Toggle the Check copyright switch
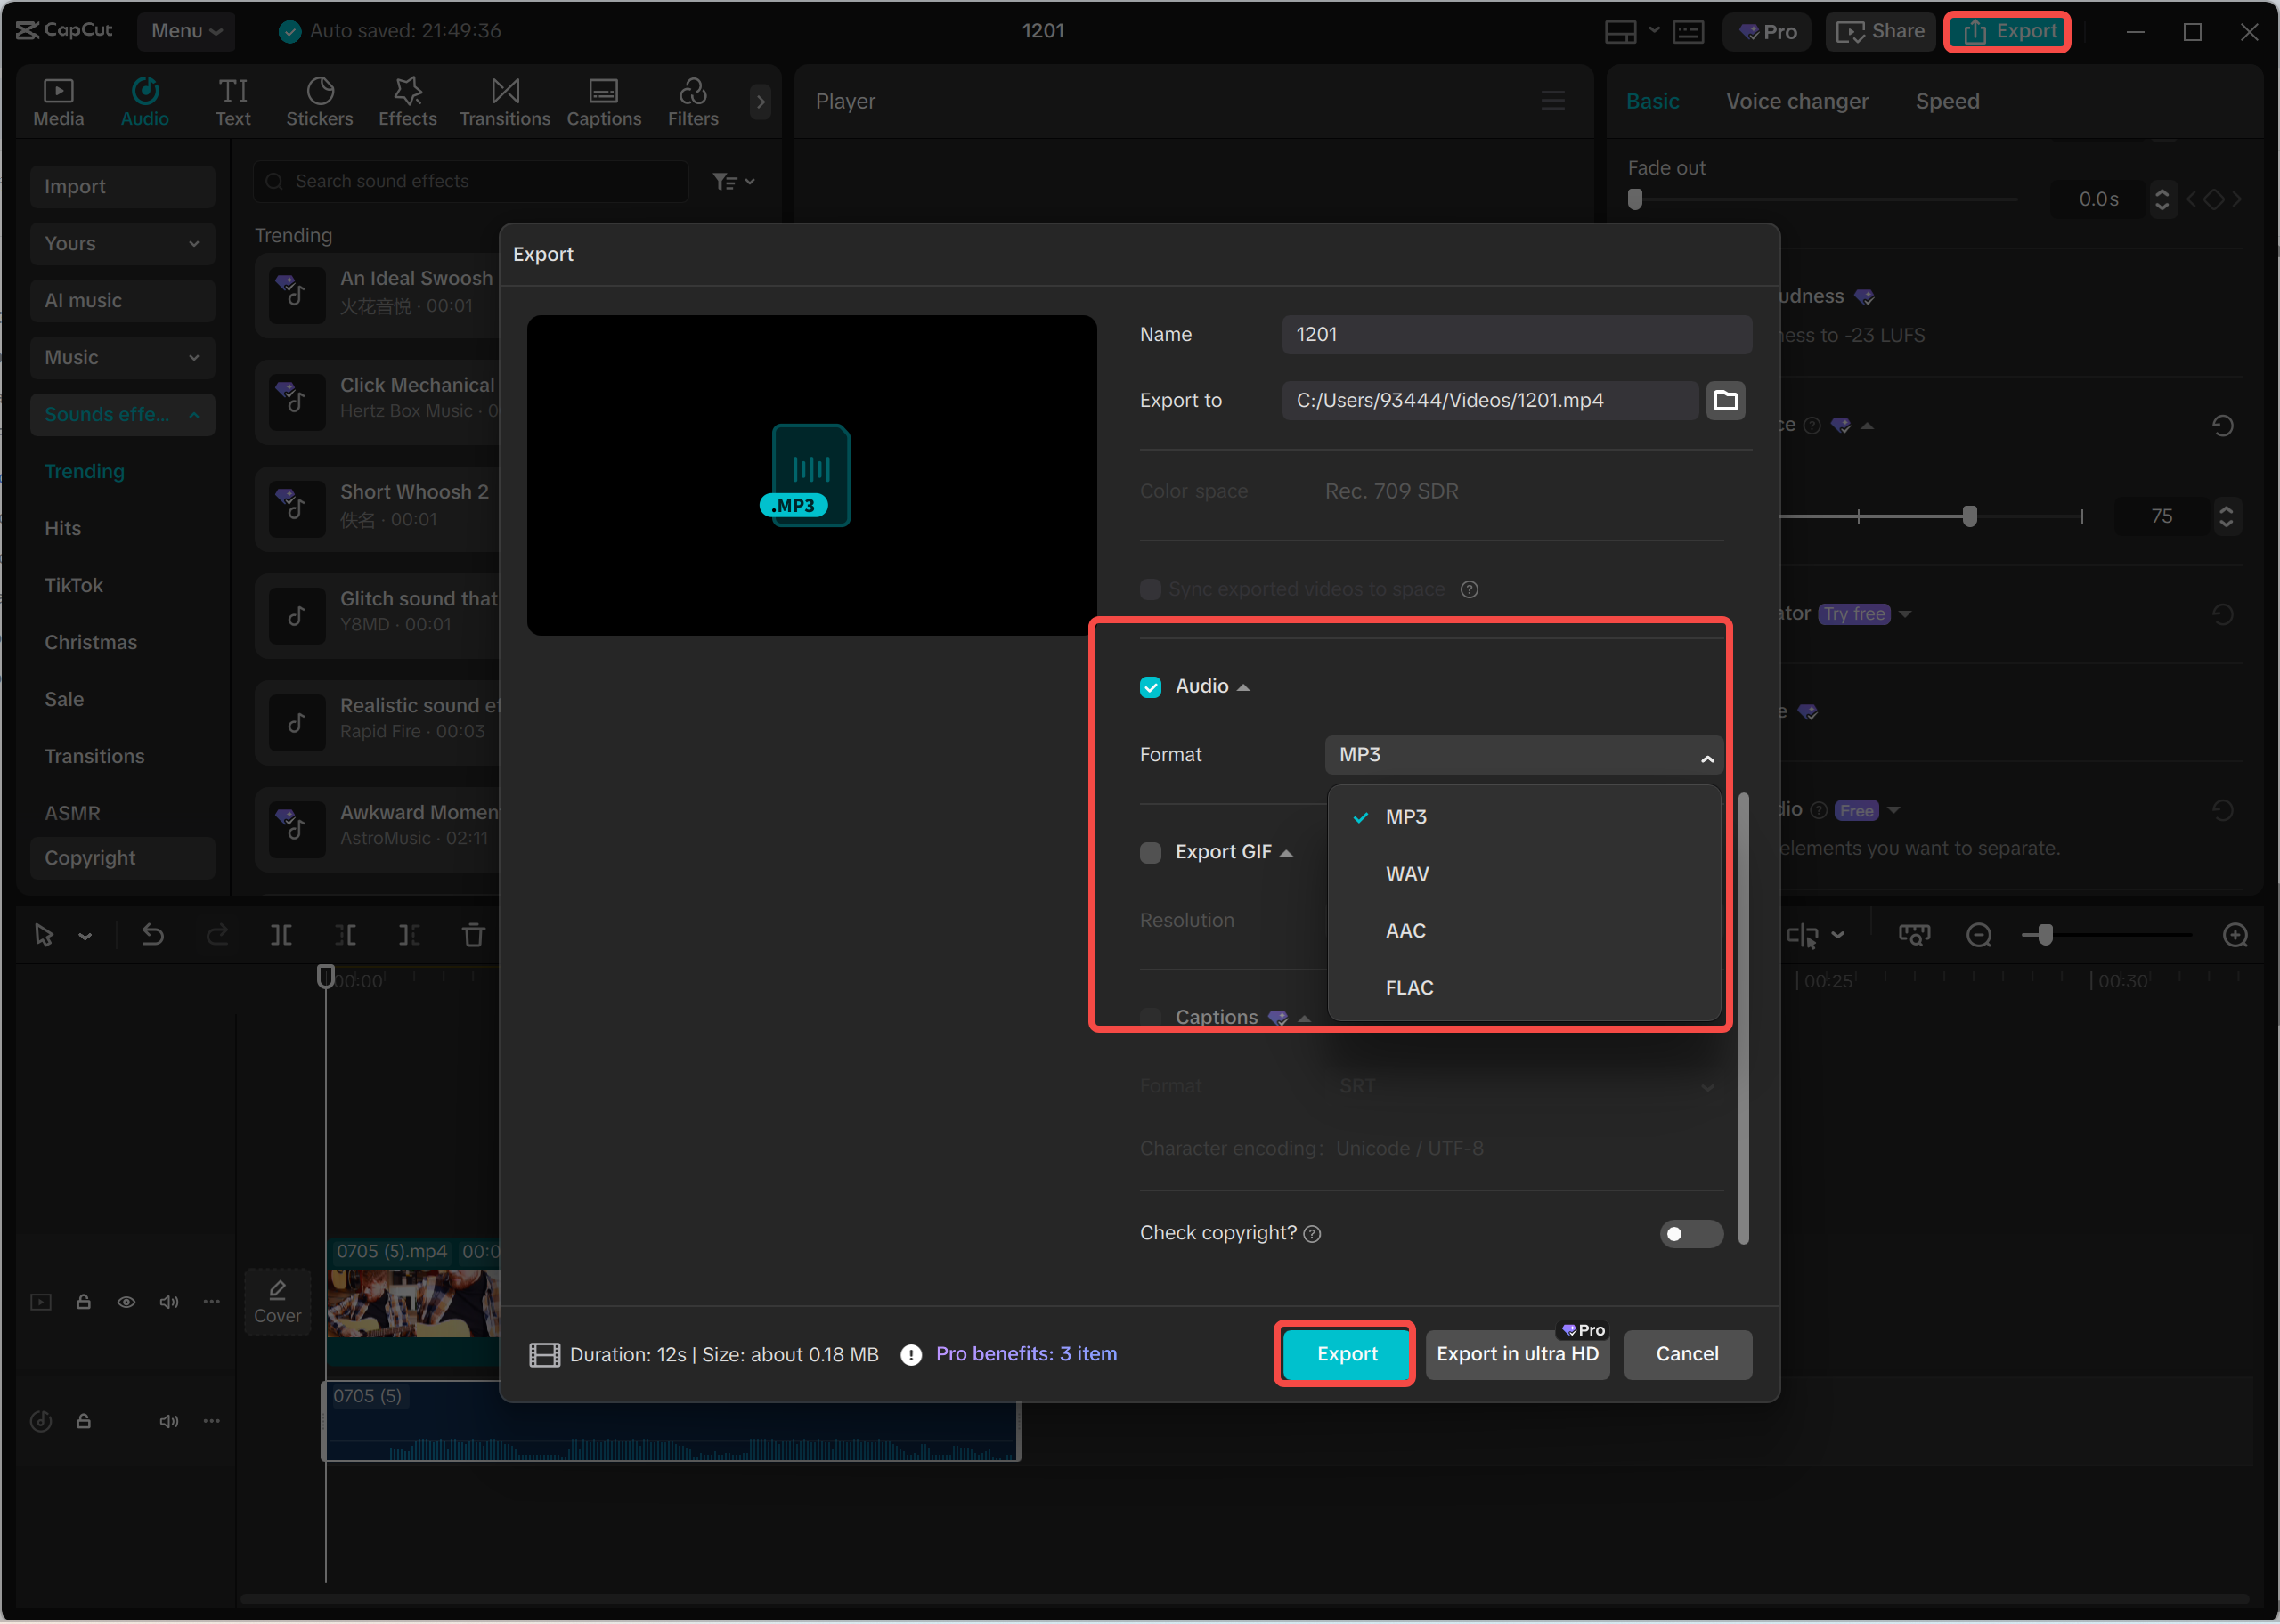Viewport: 2280px width, 1624px height. 1690,1233
